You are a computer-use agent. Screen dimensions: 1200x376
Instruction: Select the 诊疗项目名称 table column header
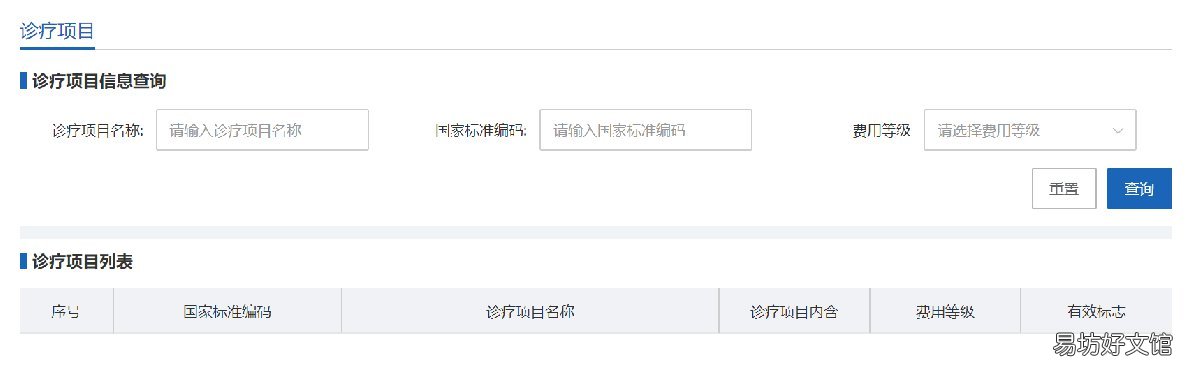point(530,311)
